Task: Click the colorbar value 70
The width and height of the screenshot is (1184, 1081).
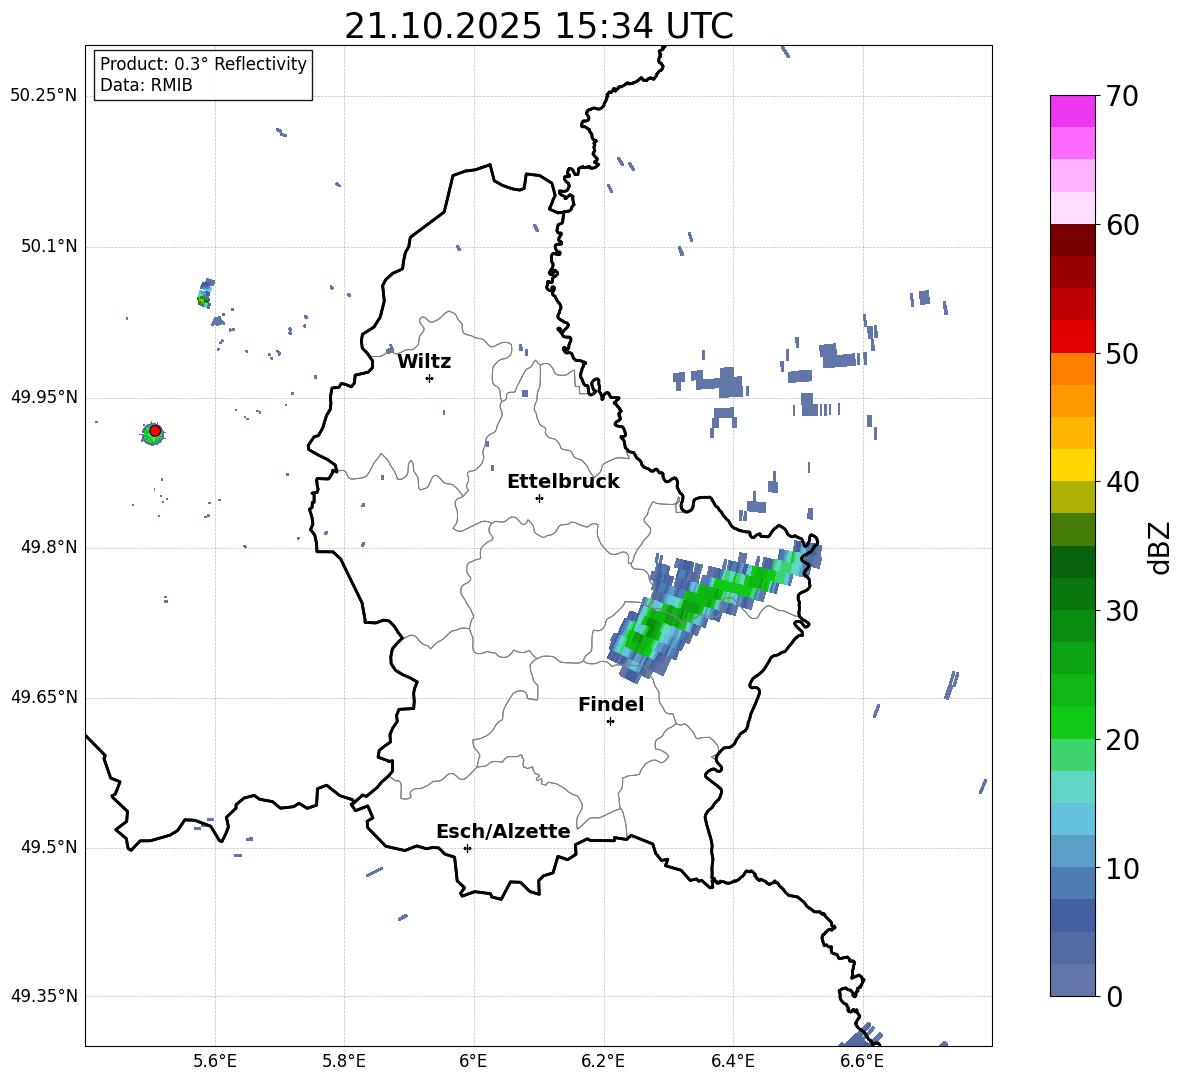Action: coord(1122,96)
